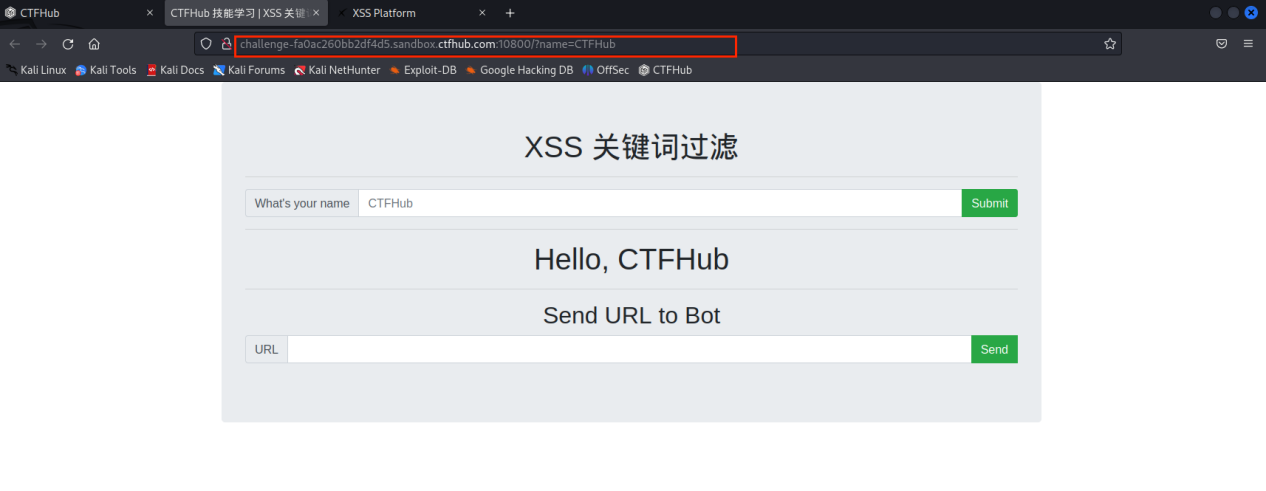Click the What's your name label
The height and width of the screenshot is (491, 1266).
point(302,203)
